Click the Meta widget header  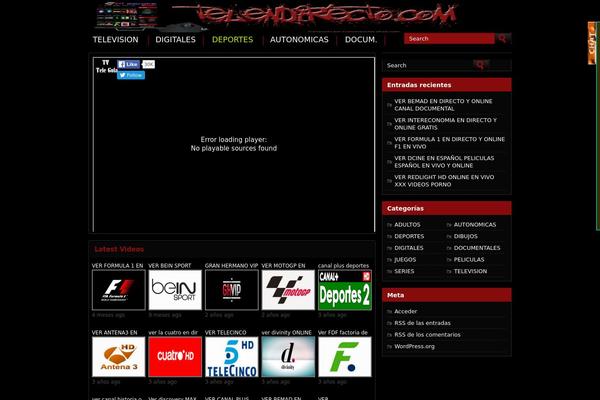447,295
